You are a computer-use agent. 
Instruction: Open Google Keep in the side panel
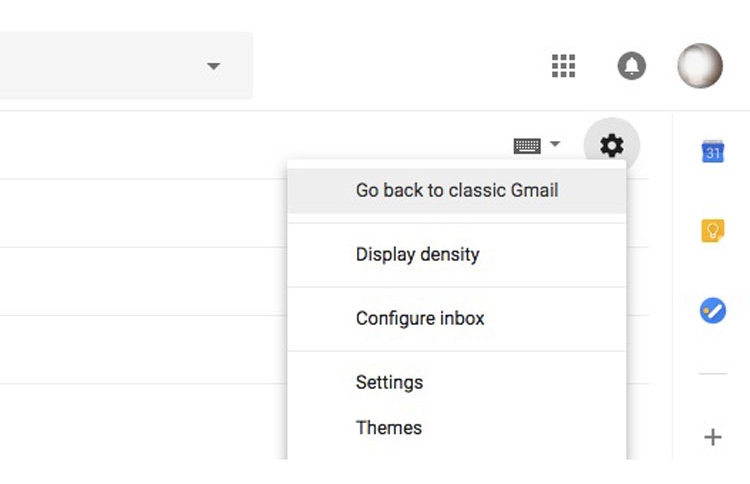pos(713,231)
